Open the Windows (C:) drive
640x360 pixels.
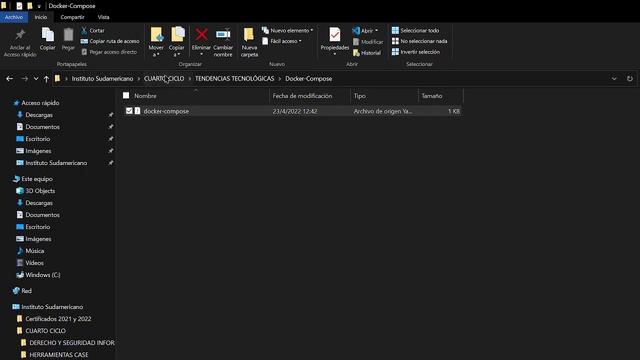point(43,275)
